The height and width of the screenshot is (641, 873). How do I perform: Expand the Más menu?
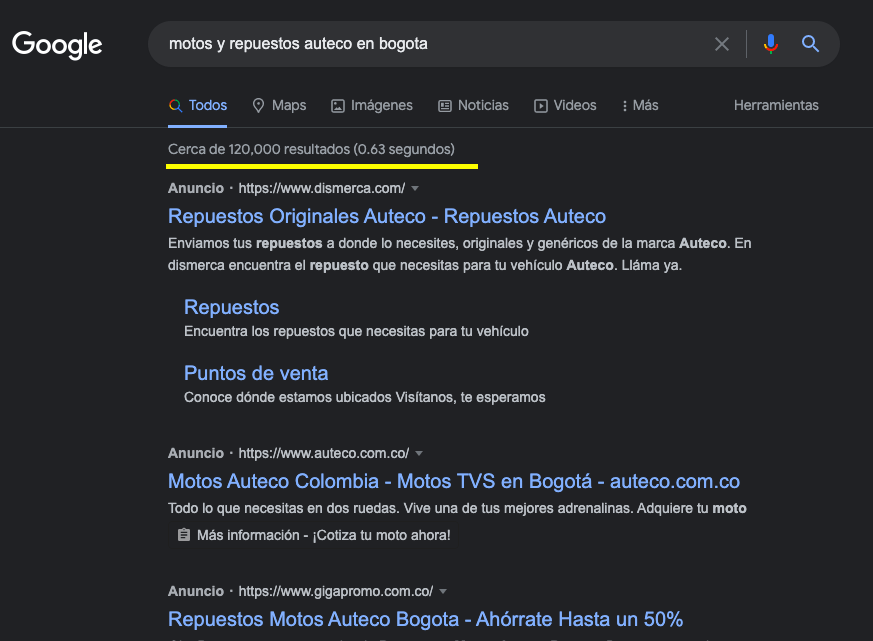click(x=640, y=105)
